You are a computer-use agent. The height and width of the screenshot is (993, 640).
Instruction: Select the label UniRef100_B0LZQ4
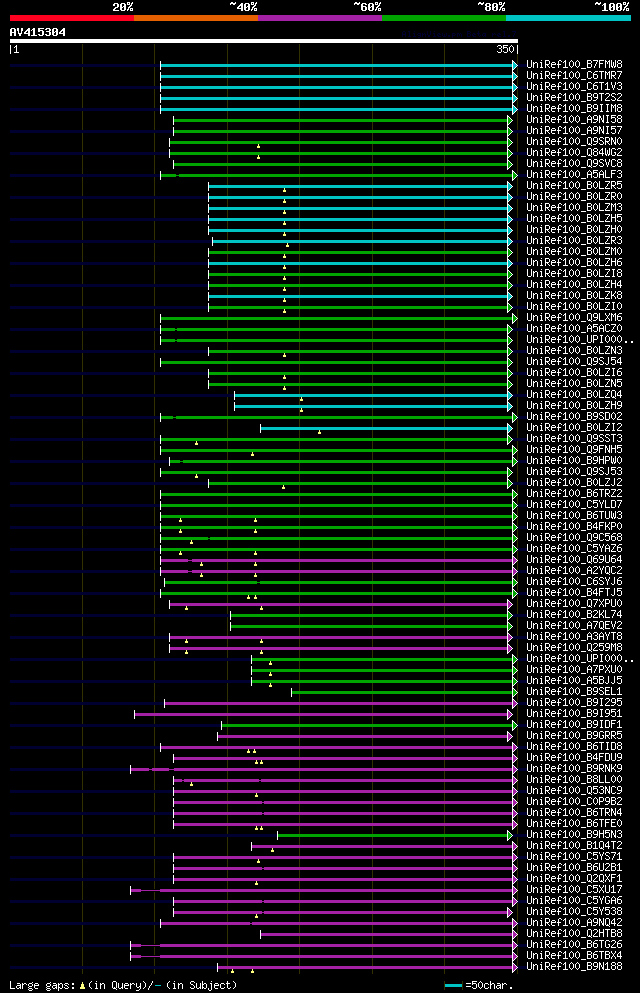point(574,395)
